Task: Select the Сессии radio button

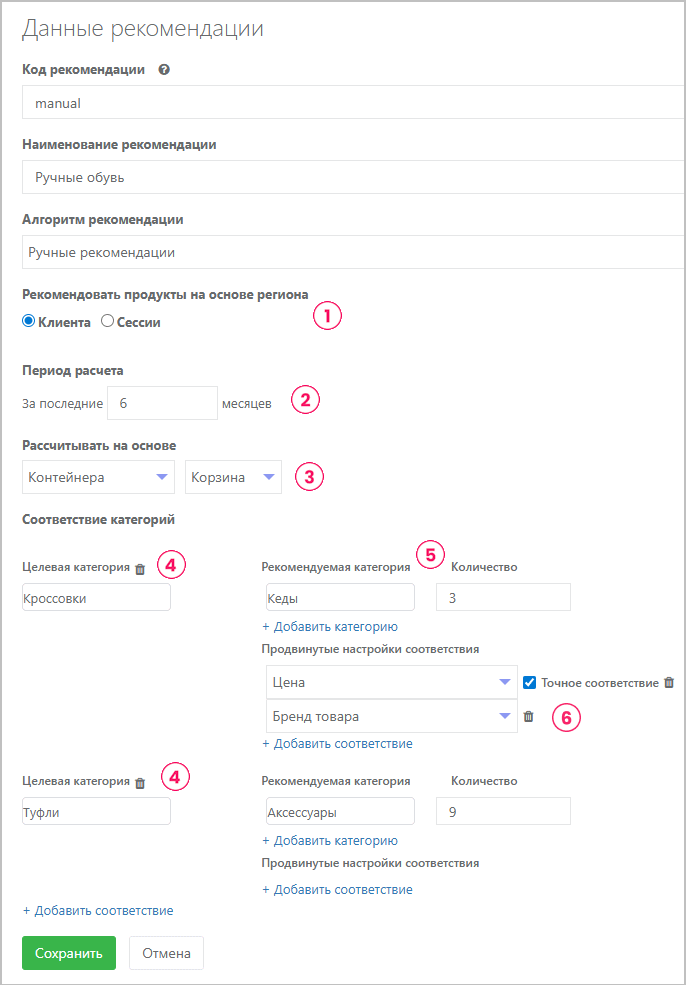Action: (108, 322)
